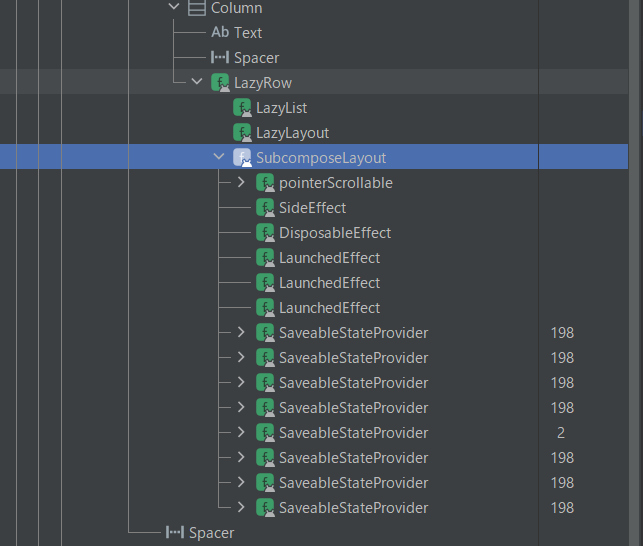This screenshot has height=546, width=643.
Task: Click the vertical scrollbar on the right
Action: pos(635,273)
